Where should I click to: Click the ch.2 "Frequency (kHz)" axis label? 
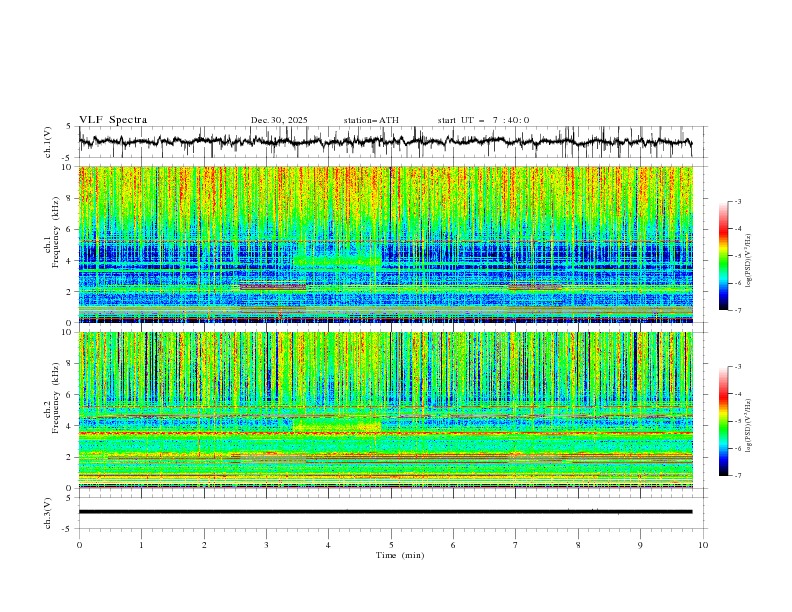tap(56, 398)
